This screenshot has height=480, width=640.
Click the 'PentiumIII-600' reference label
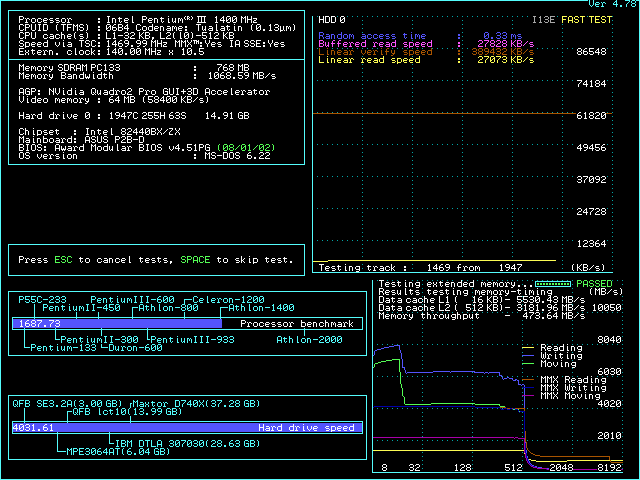(x=133, y=300)
